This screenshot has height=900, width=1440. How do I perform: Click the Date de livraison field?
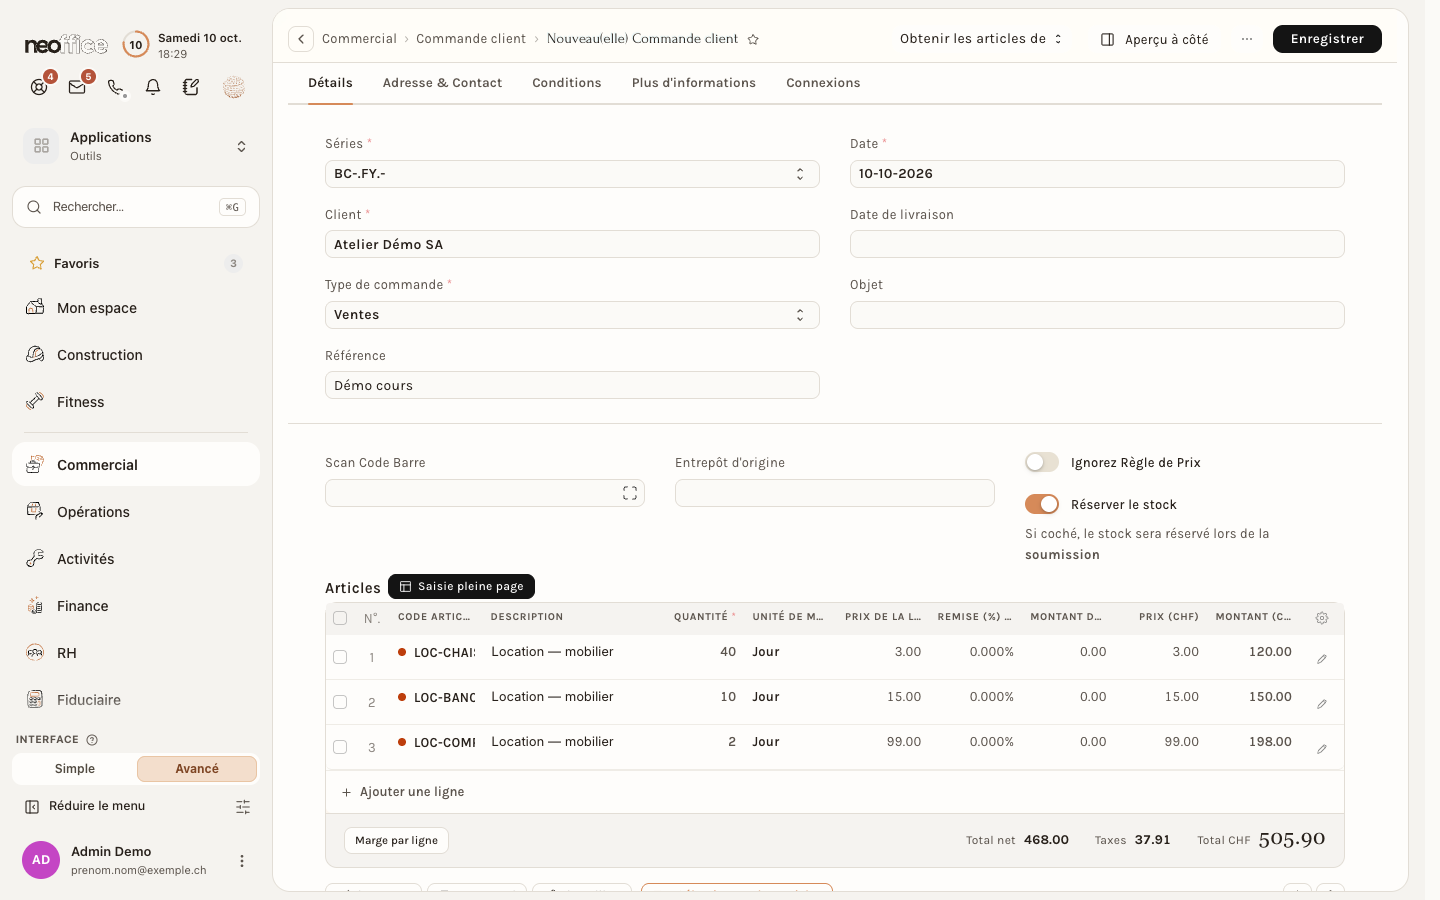pos(1097,244)
